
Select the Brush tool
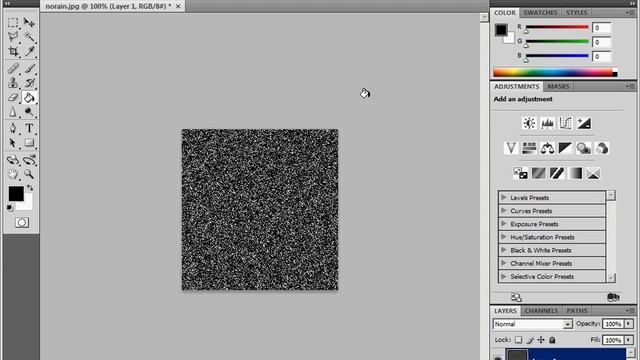[x=29, y=68]
